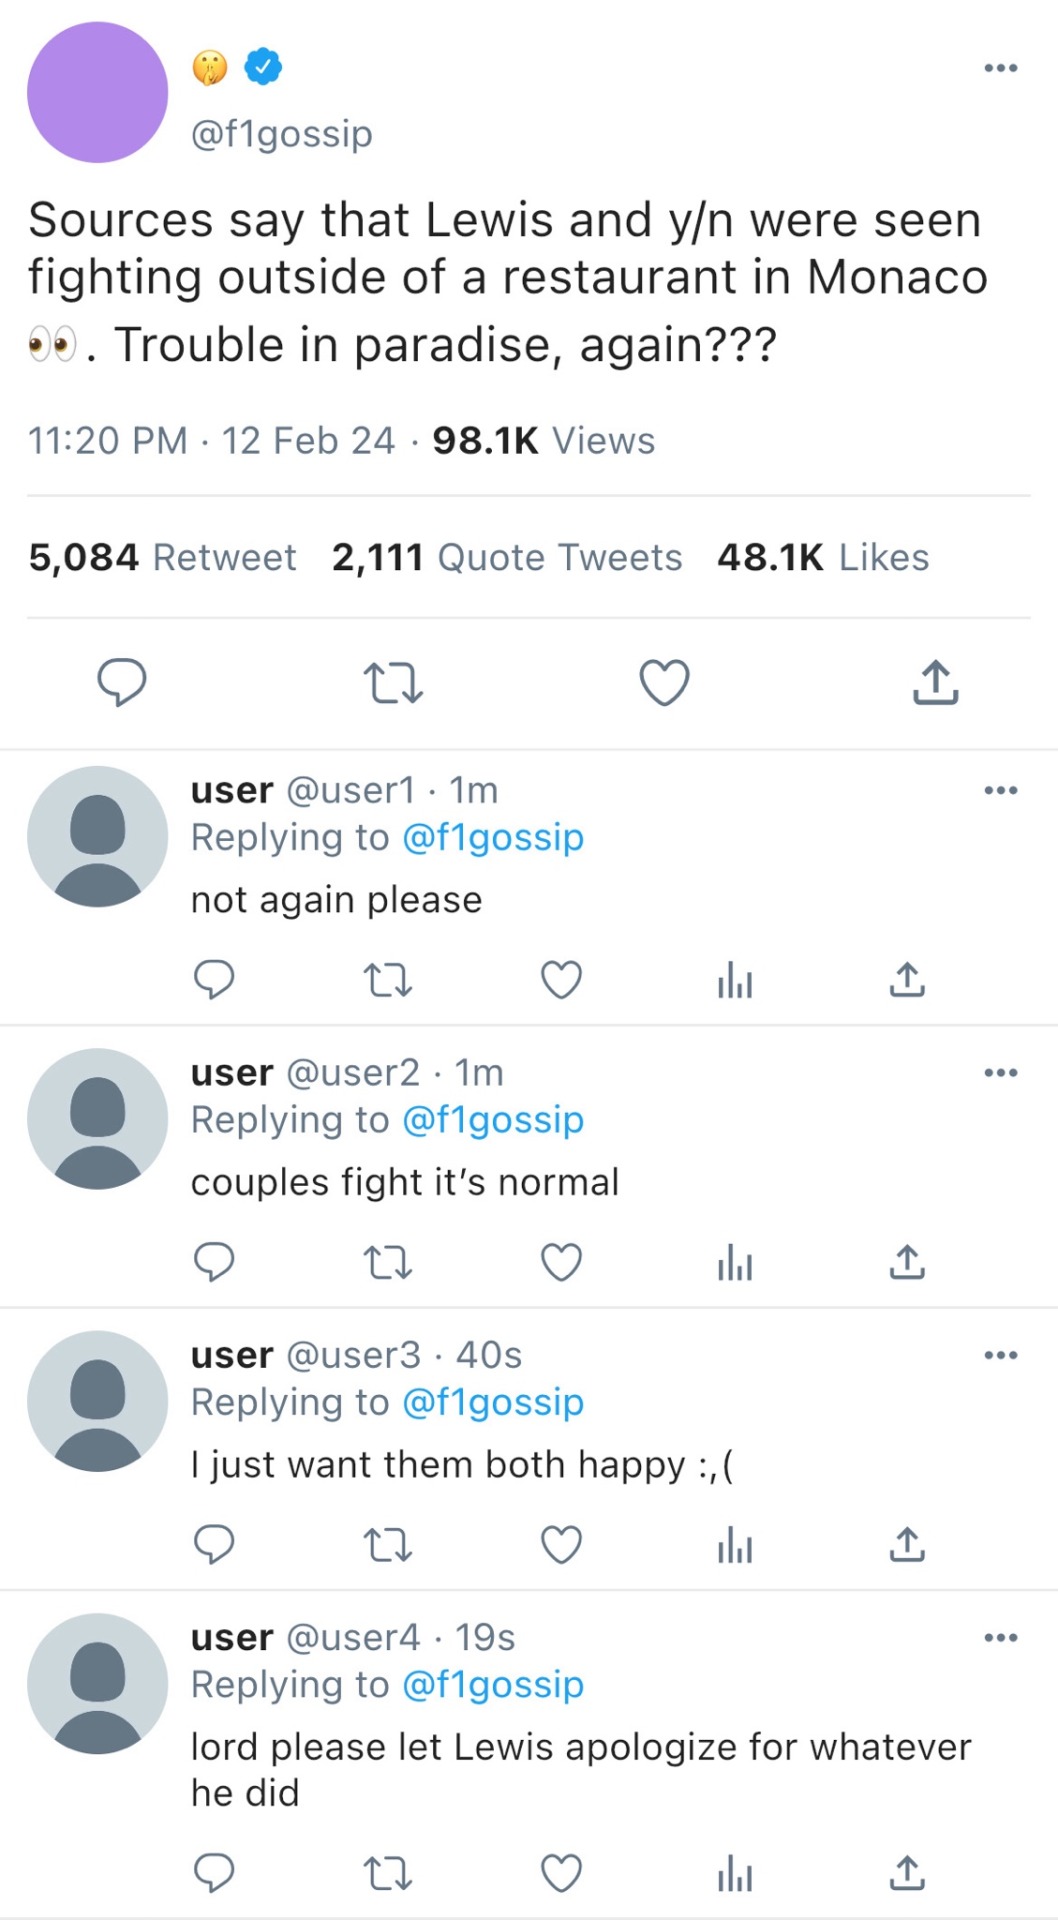View analytics on user1's reply
The width and height of the screenshot is (1058, 1920).
pos(734,981)
